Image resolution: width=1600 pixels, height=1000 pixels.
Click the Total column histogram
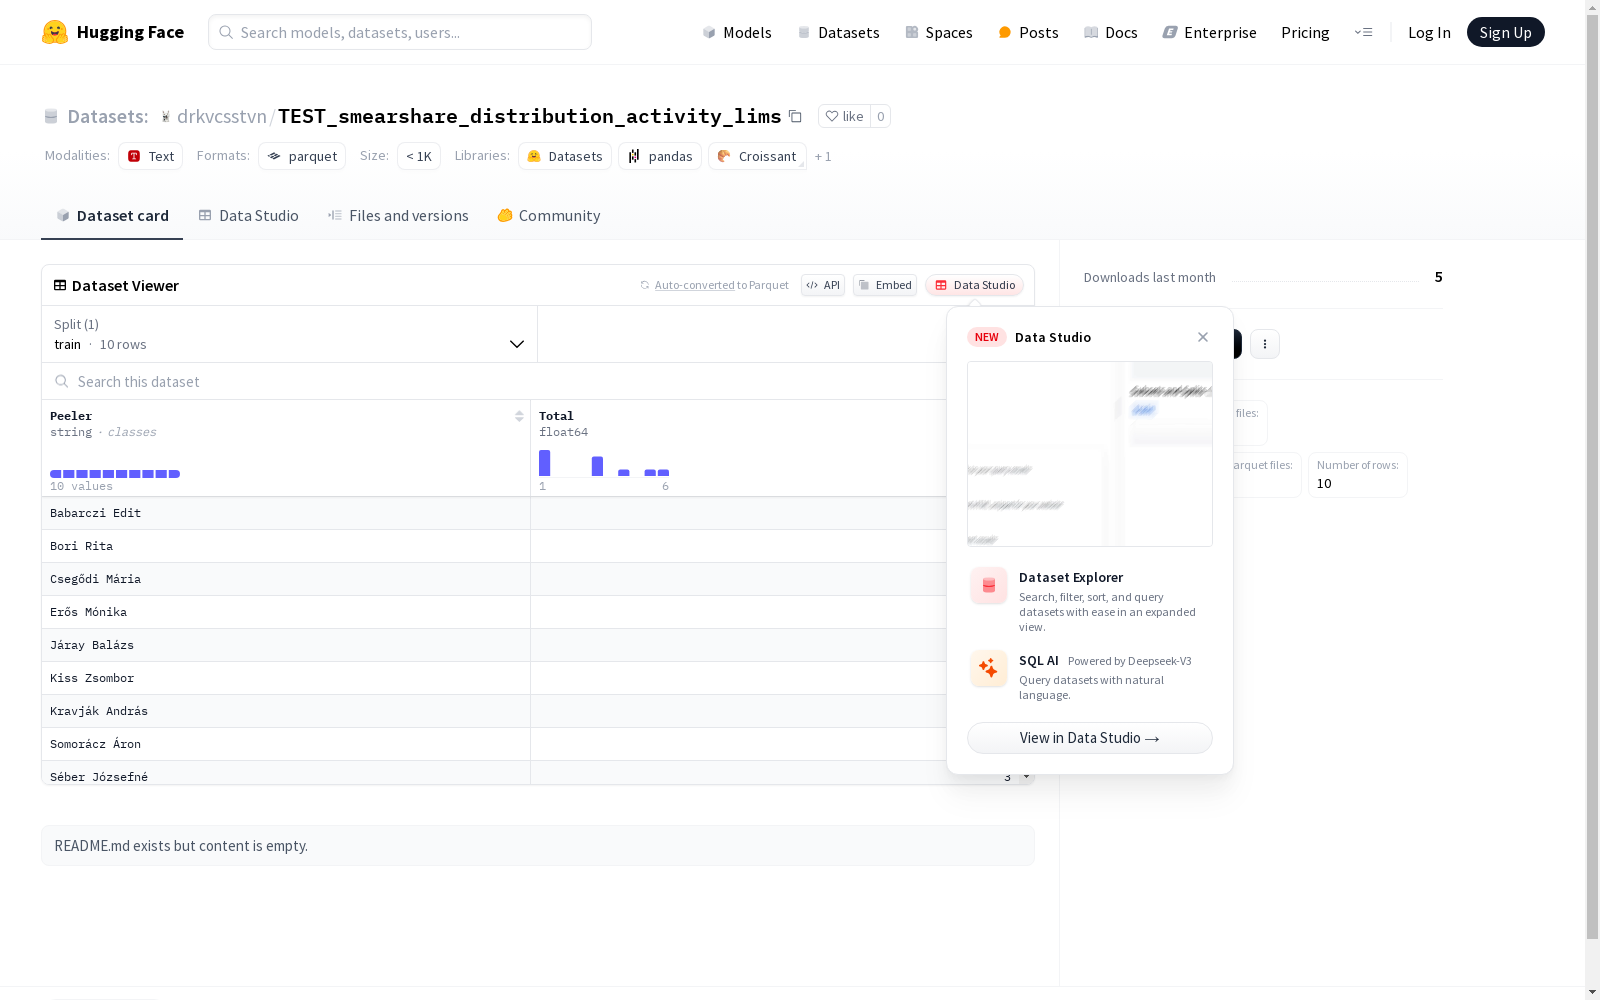coord(604,463)
